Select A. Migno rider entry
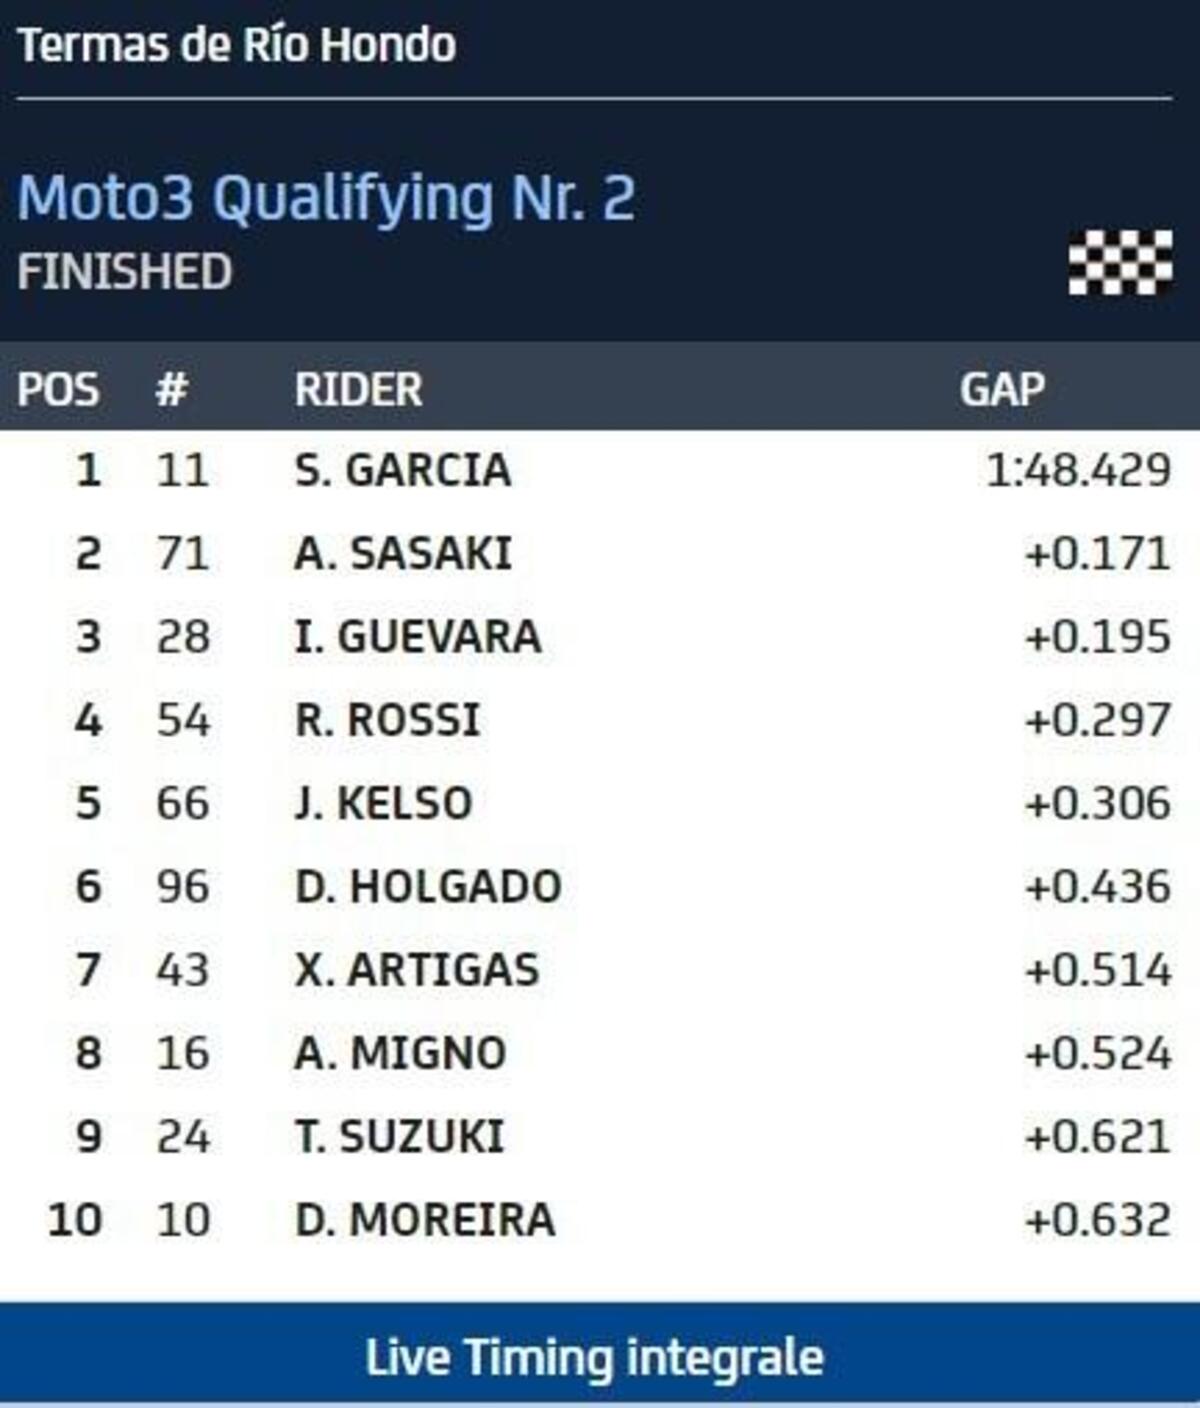 pyautogui.click(x=400, y=1053)
